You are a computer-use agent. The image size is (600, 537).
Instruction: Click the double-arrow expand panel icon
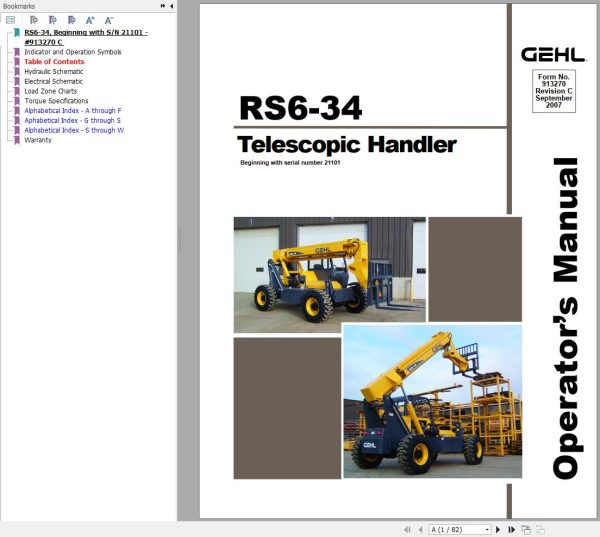(x=163, y=6)
